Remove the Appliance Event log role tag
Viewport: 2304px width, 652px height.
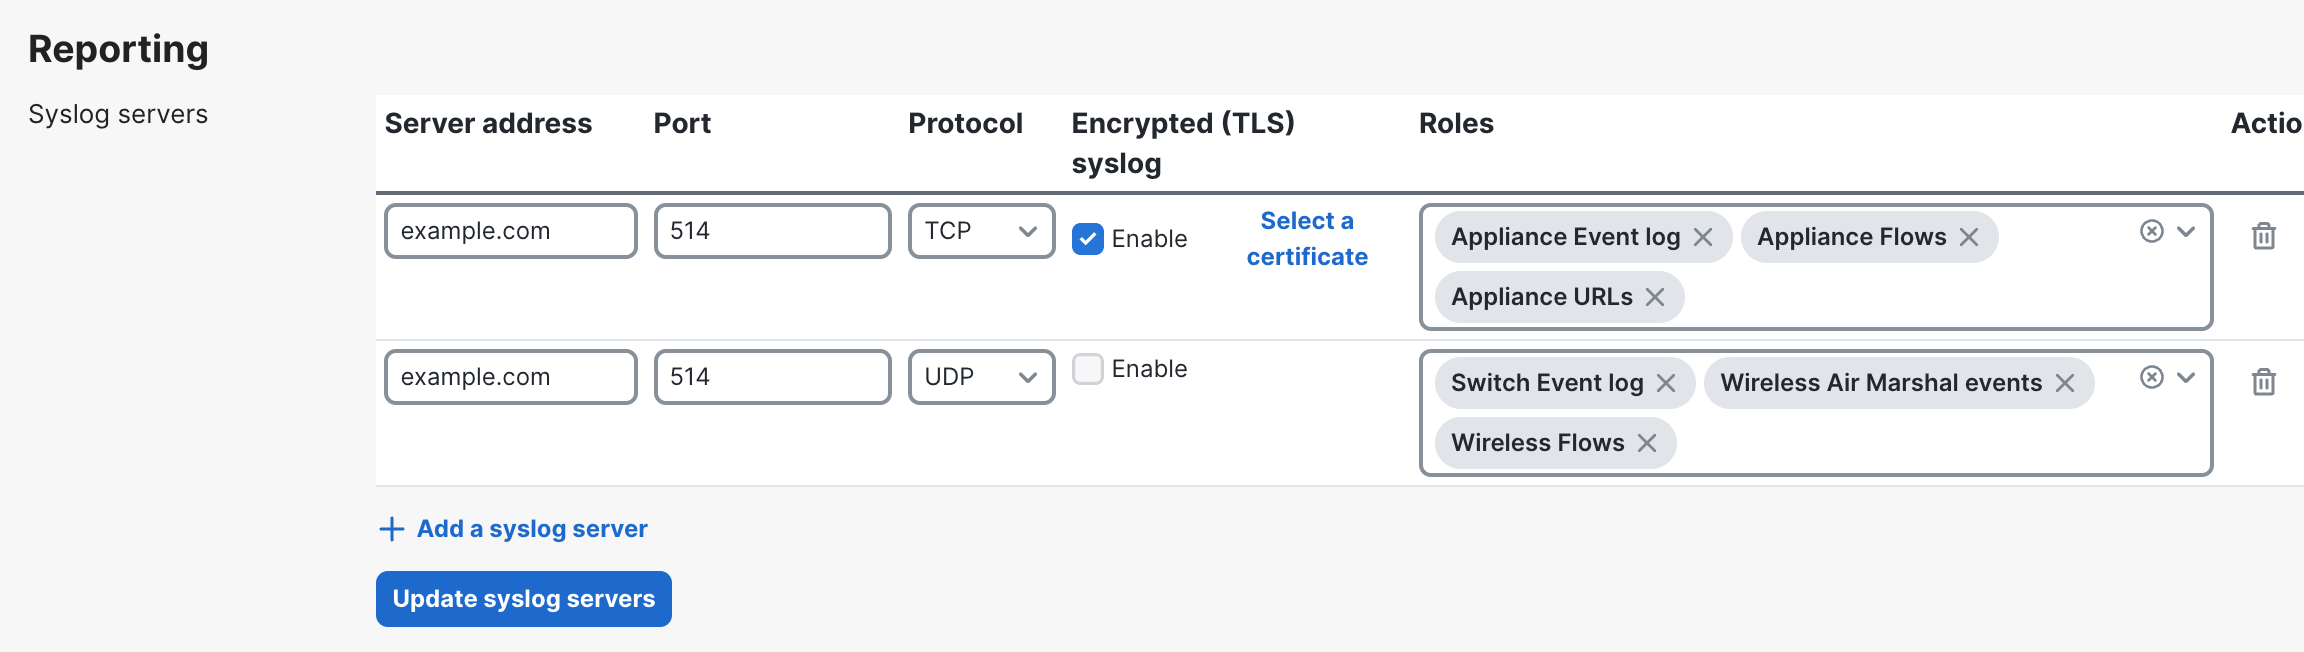(1703, 237)
